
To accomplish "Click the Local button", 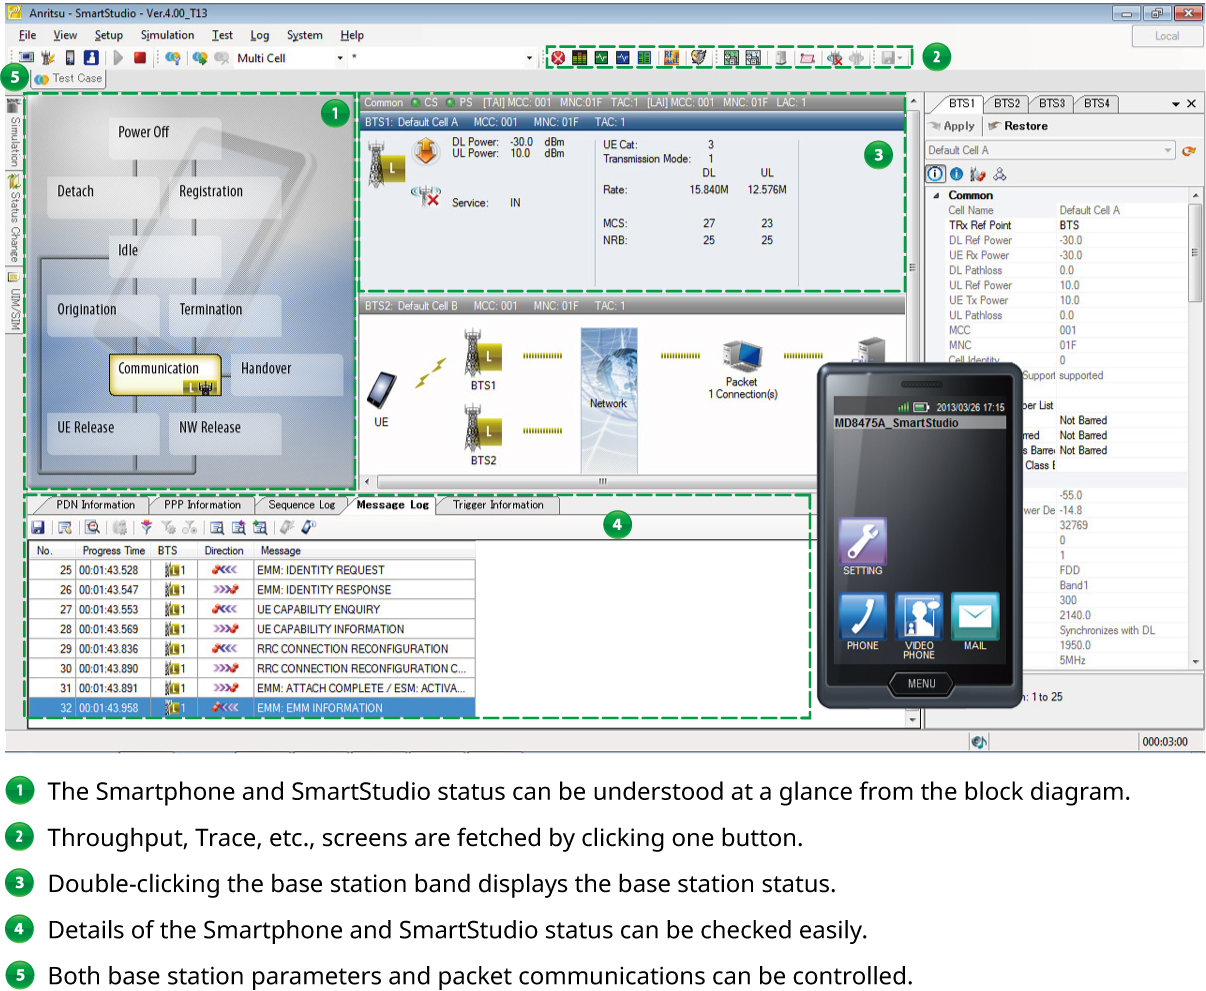I will coord(1166,36).
